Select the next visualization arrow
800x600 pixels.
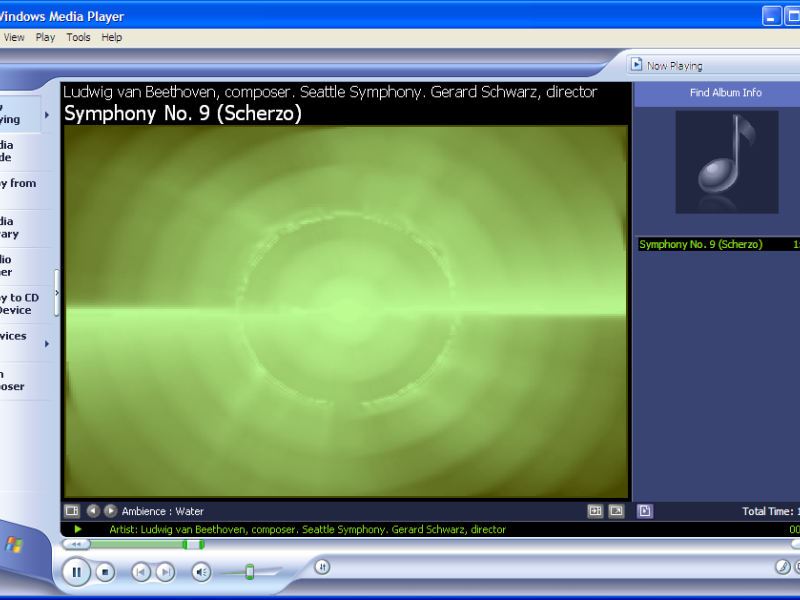110,511
